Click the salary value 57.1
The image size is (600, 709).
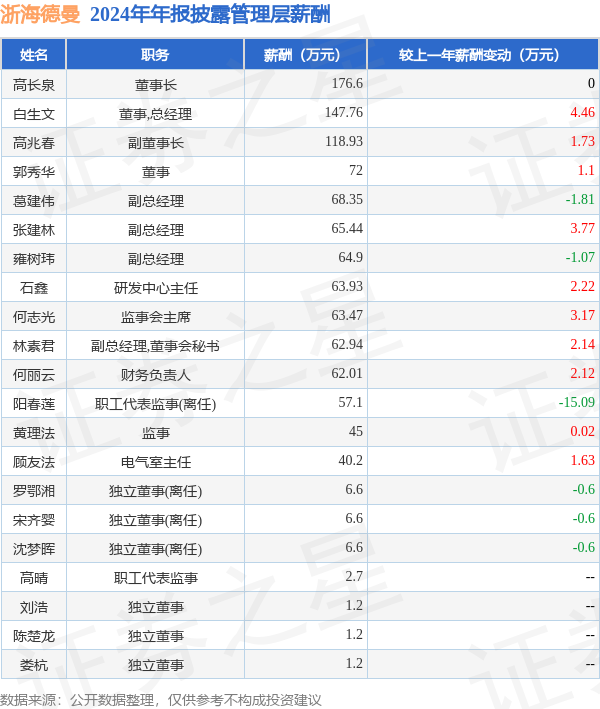[x=350, y=402]
